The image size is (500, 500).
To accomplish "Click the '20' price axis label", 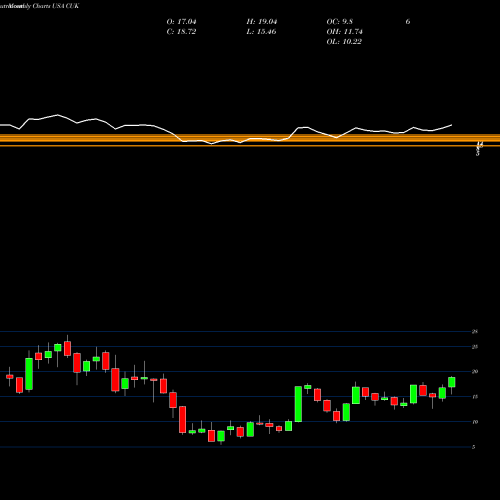I will (475, 372).
